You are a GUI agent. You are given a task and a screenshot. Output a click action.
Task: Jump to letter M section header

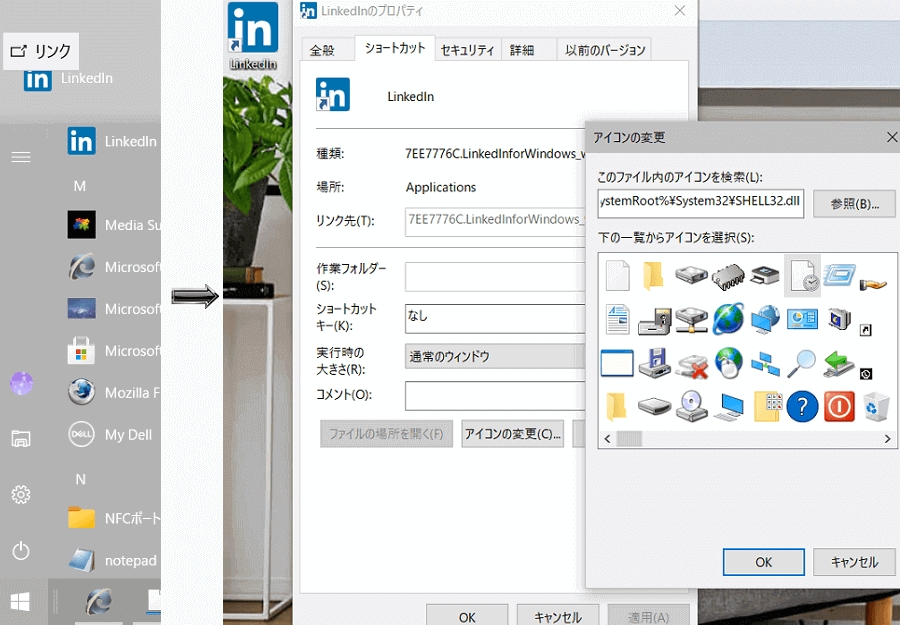[x=80, y=186]
